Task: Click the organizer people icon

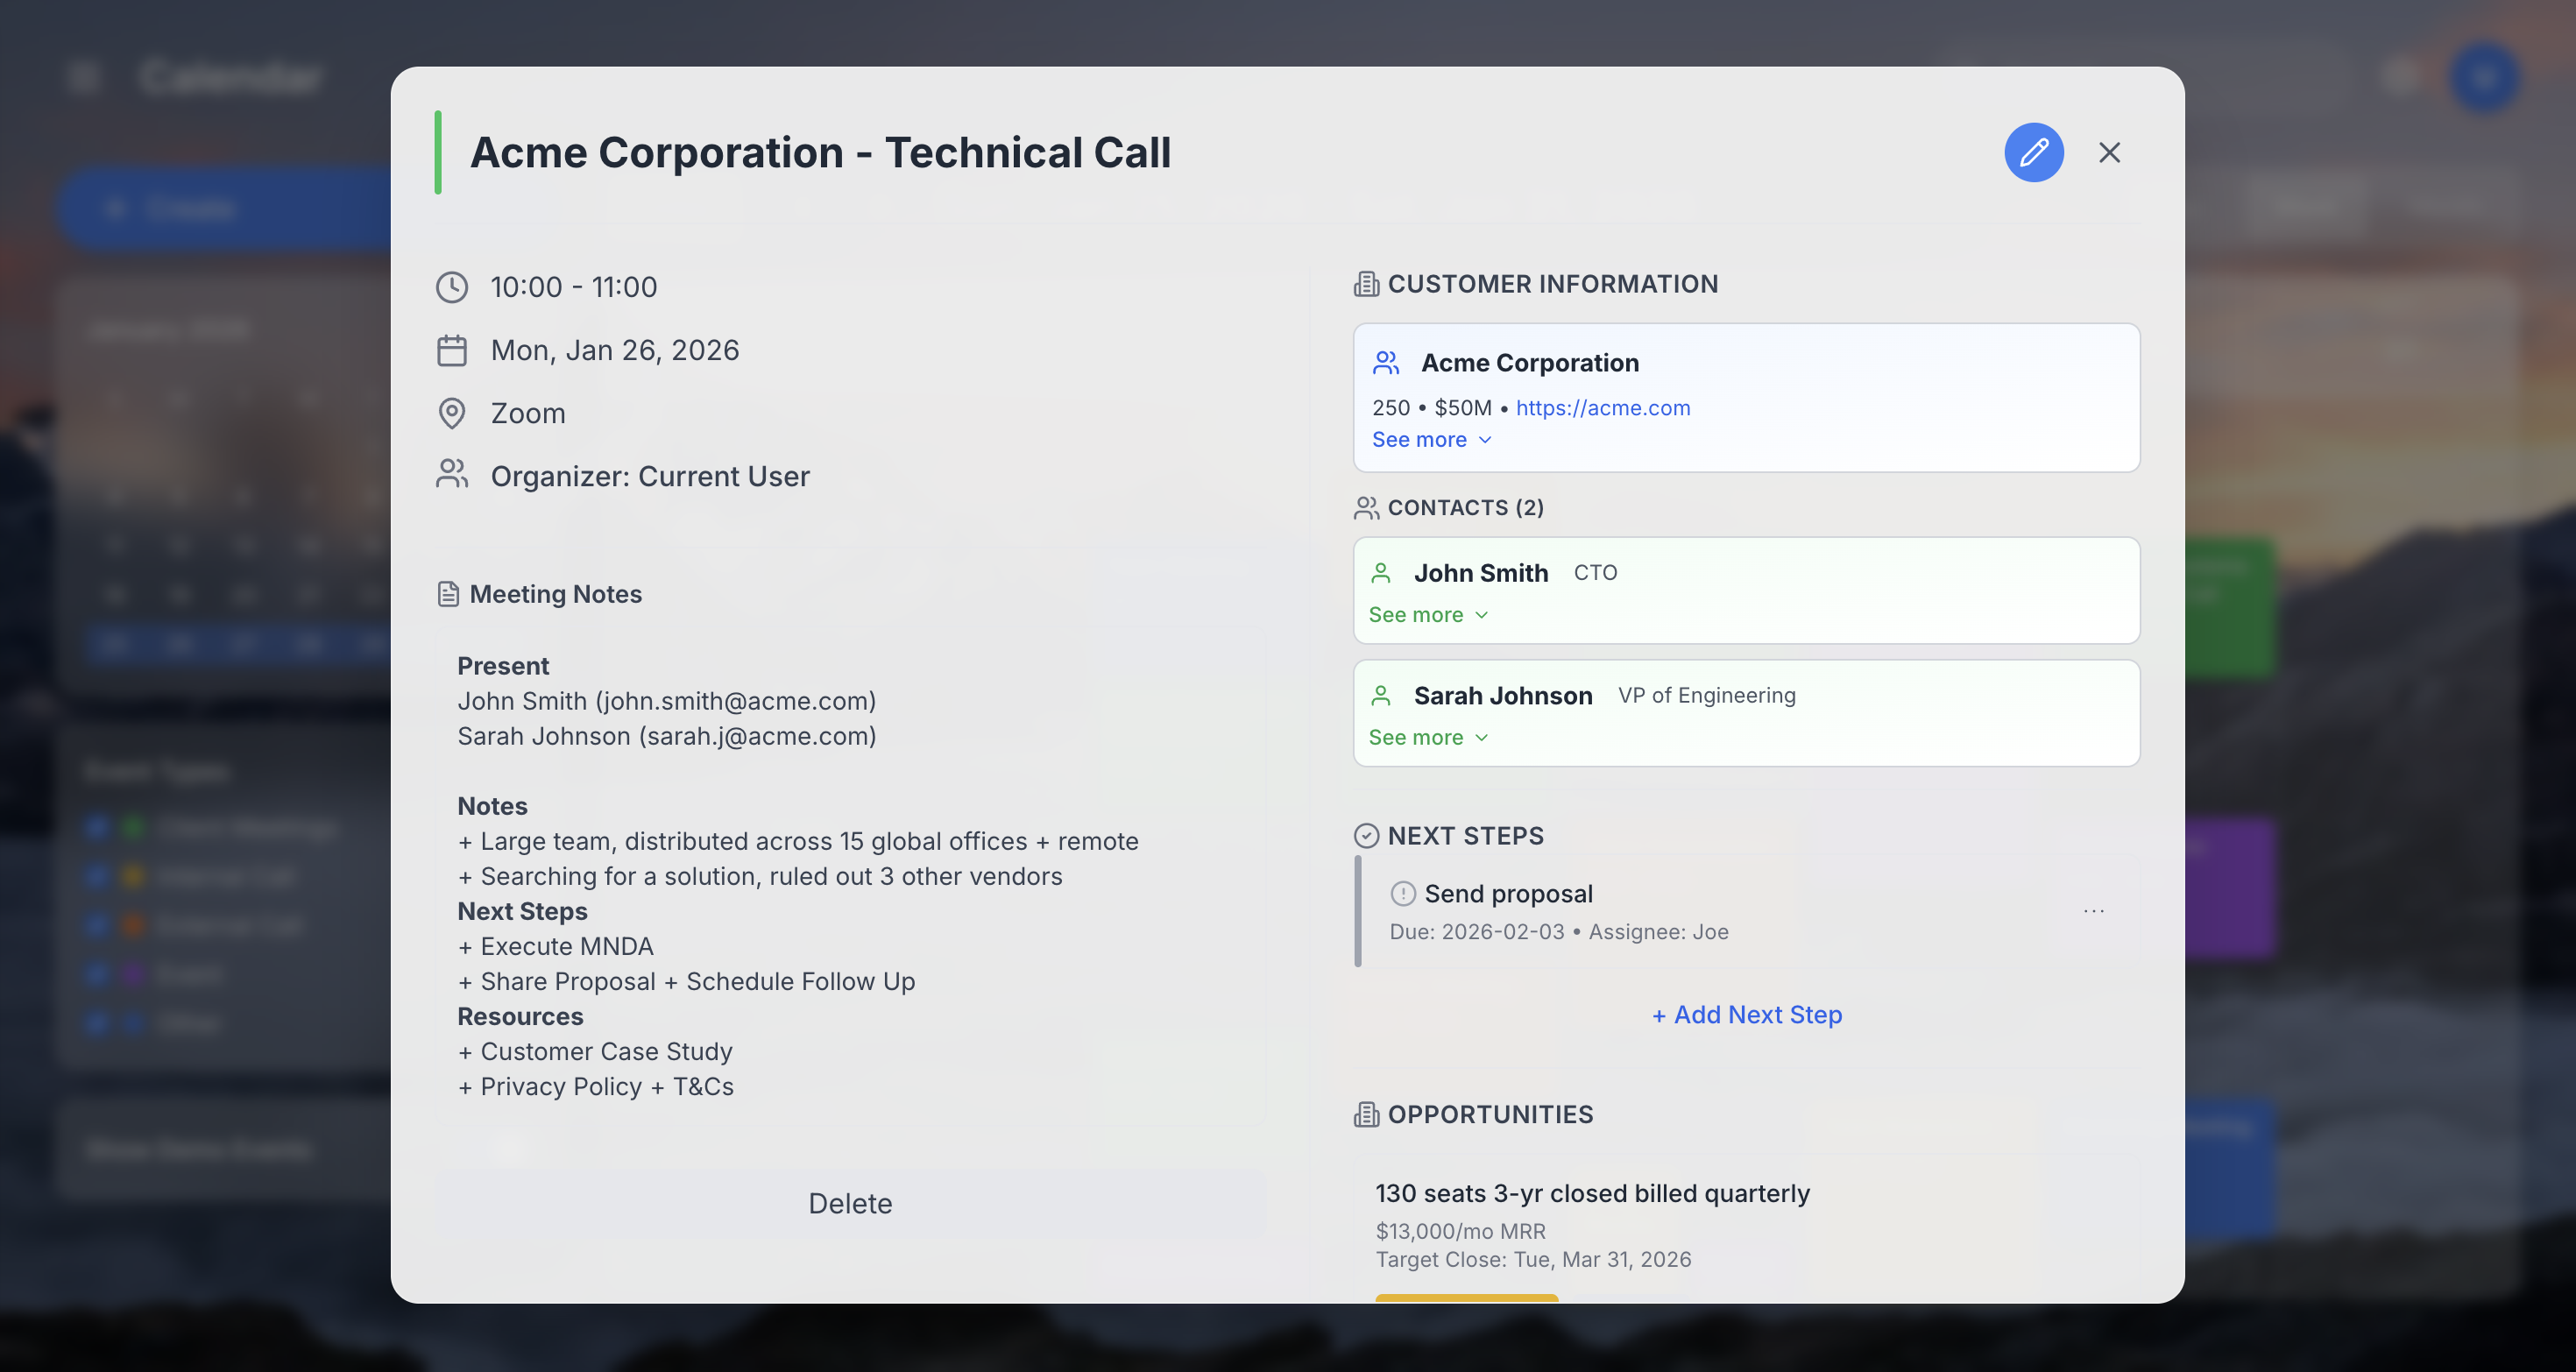Action: click(452, 475)
